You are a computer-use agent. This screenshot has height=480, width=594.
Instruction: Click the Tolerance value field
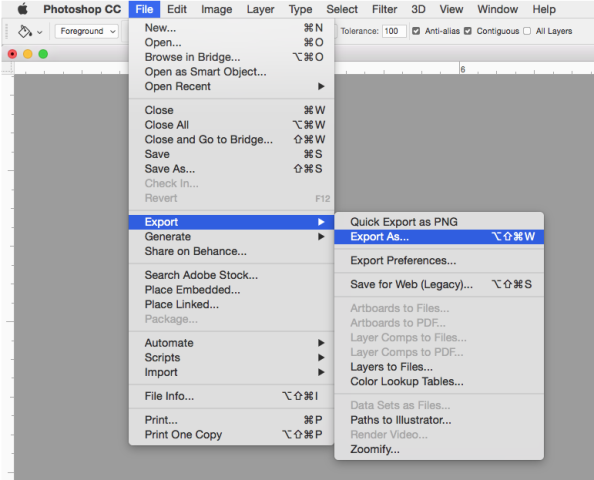coord(394,31)
